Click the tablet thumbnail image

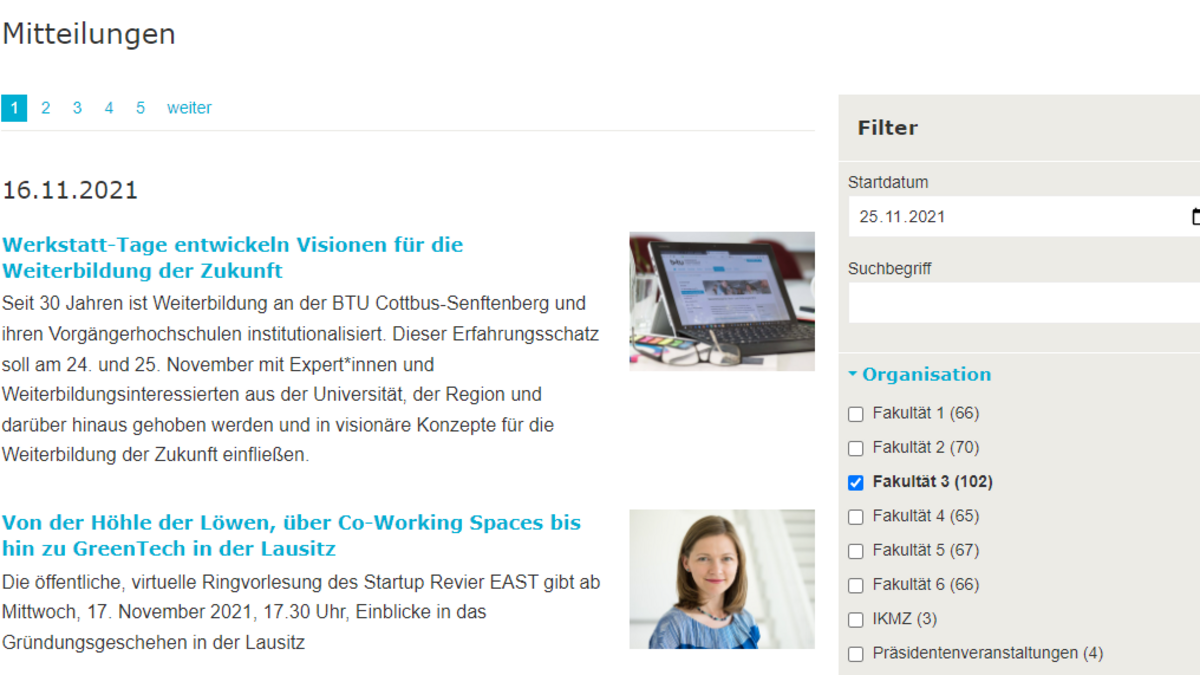721,301
